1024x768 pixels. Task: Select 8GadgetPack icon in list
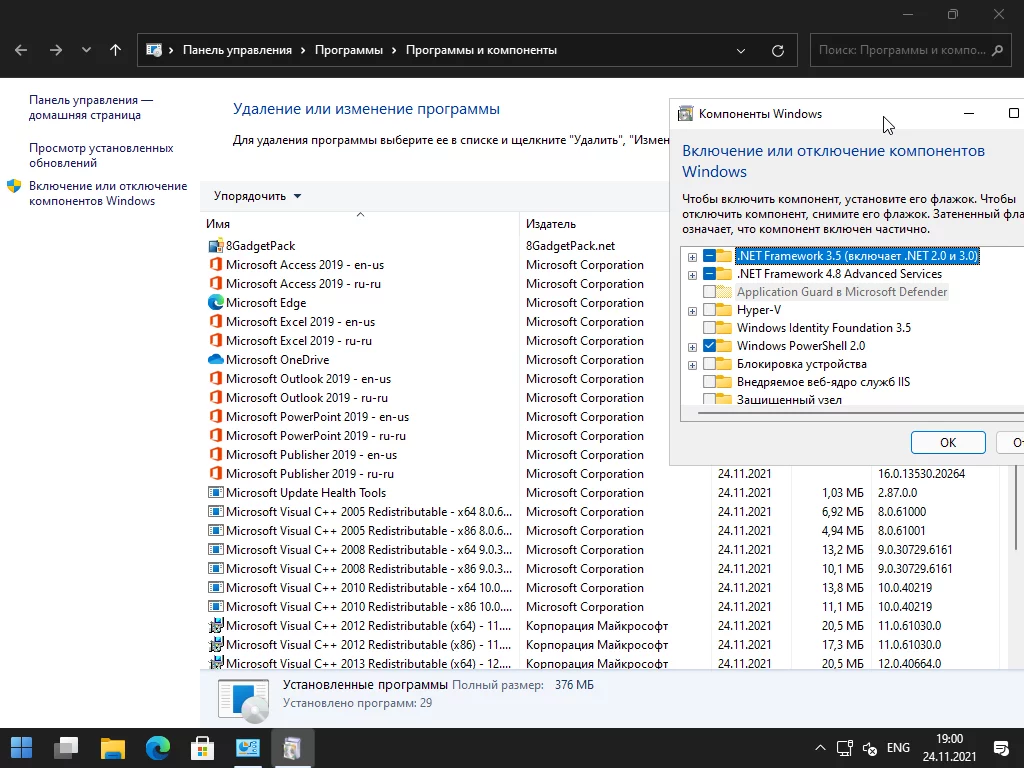coord(216,246)
